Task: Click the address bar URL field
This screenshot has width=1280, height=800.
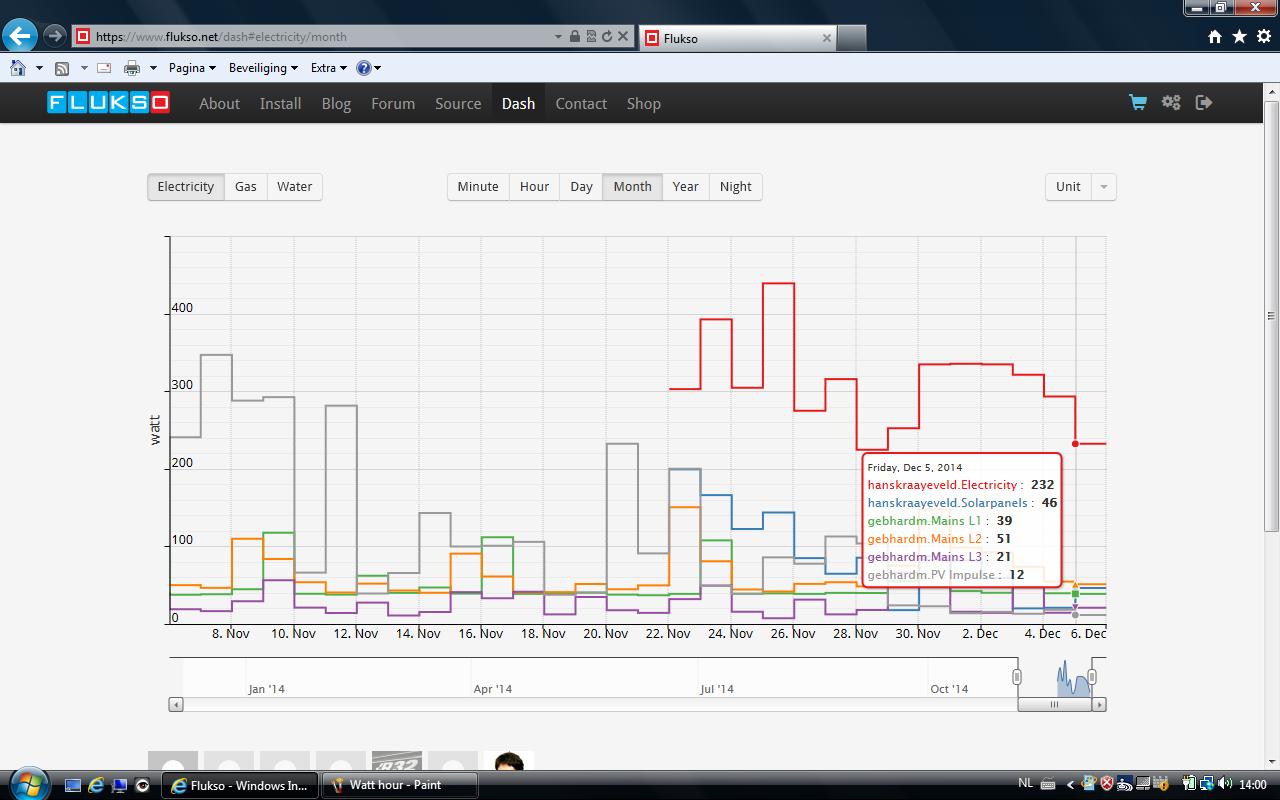Action: (x=320, y=37)
